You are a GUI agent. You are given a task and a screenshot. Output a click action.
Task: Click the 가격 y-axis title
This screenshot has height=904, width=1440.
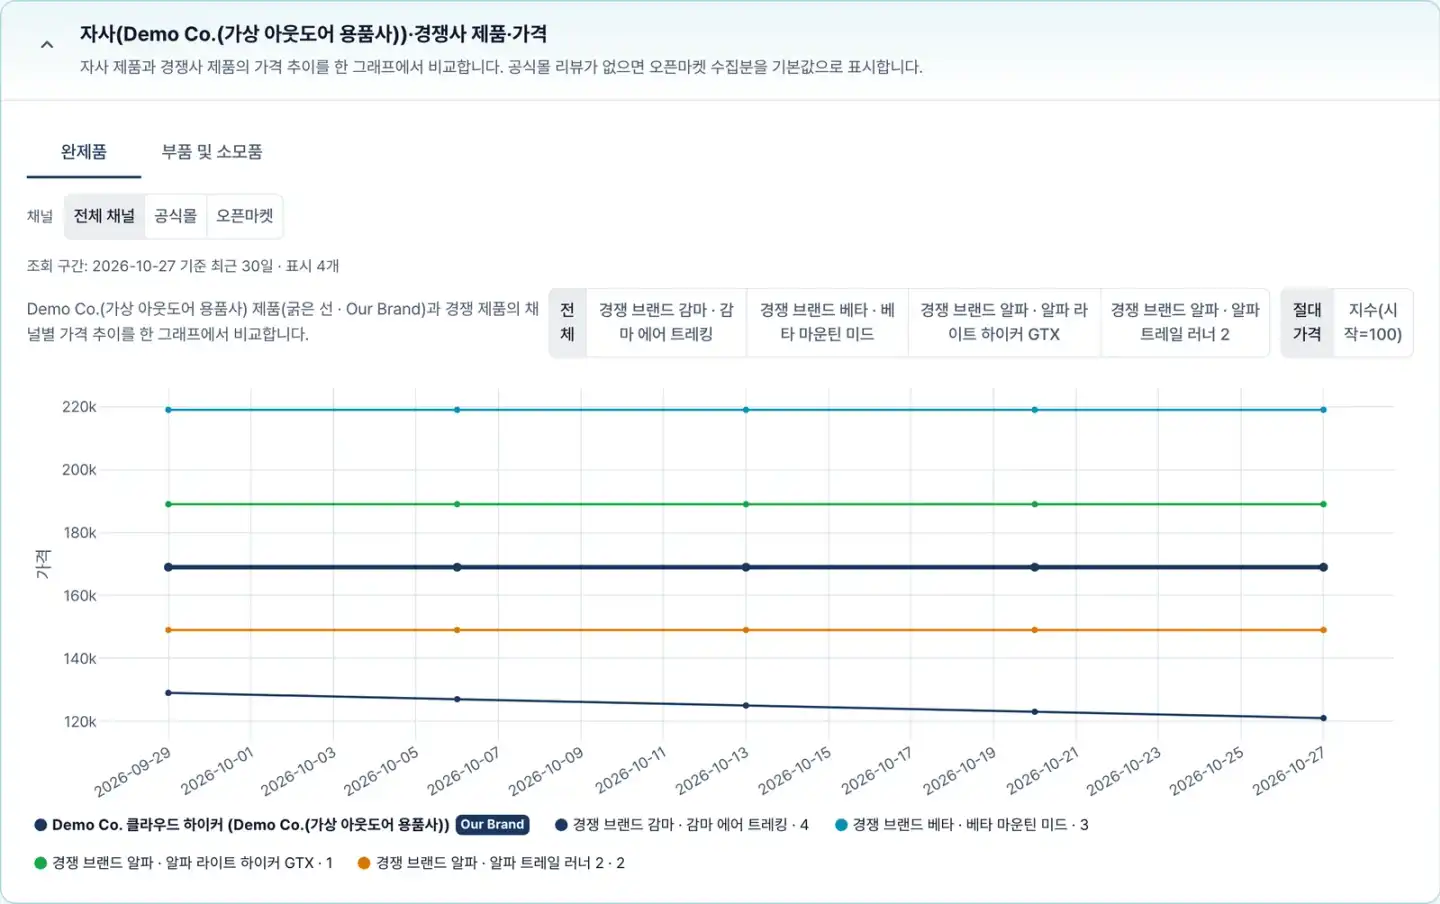point(42,563)
